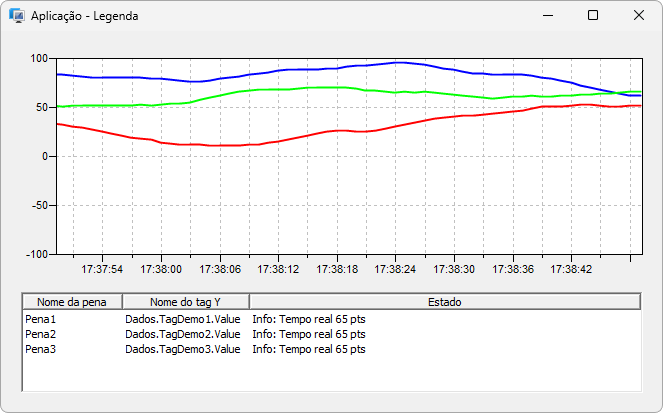
Task: Minimize the Aplicação - Legenda window
Action: coord(546,16)
